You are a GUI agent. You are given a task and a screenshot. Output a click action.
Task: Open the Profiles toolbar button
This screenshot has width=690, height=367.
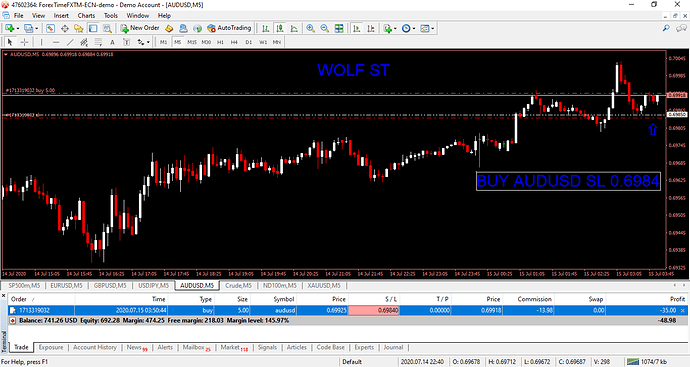28,29
